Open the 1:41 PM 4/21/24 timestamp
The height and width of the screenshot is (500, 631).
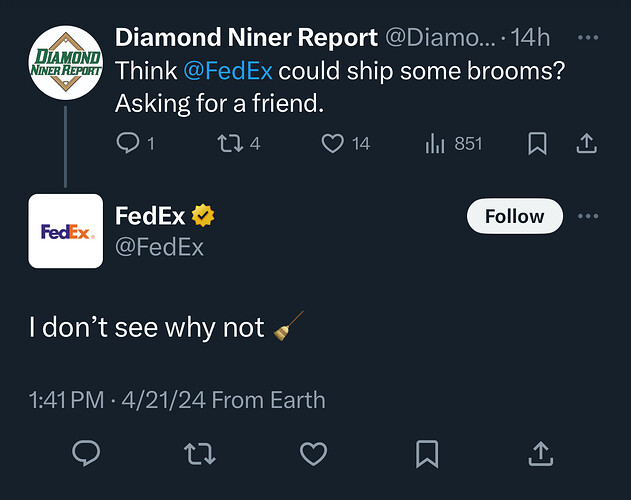click(x=117, y=400)
